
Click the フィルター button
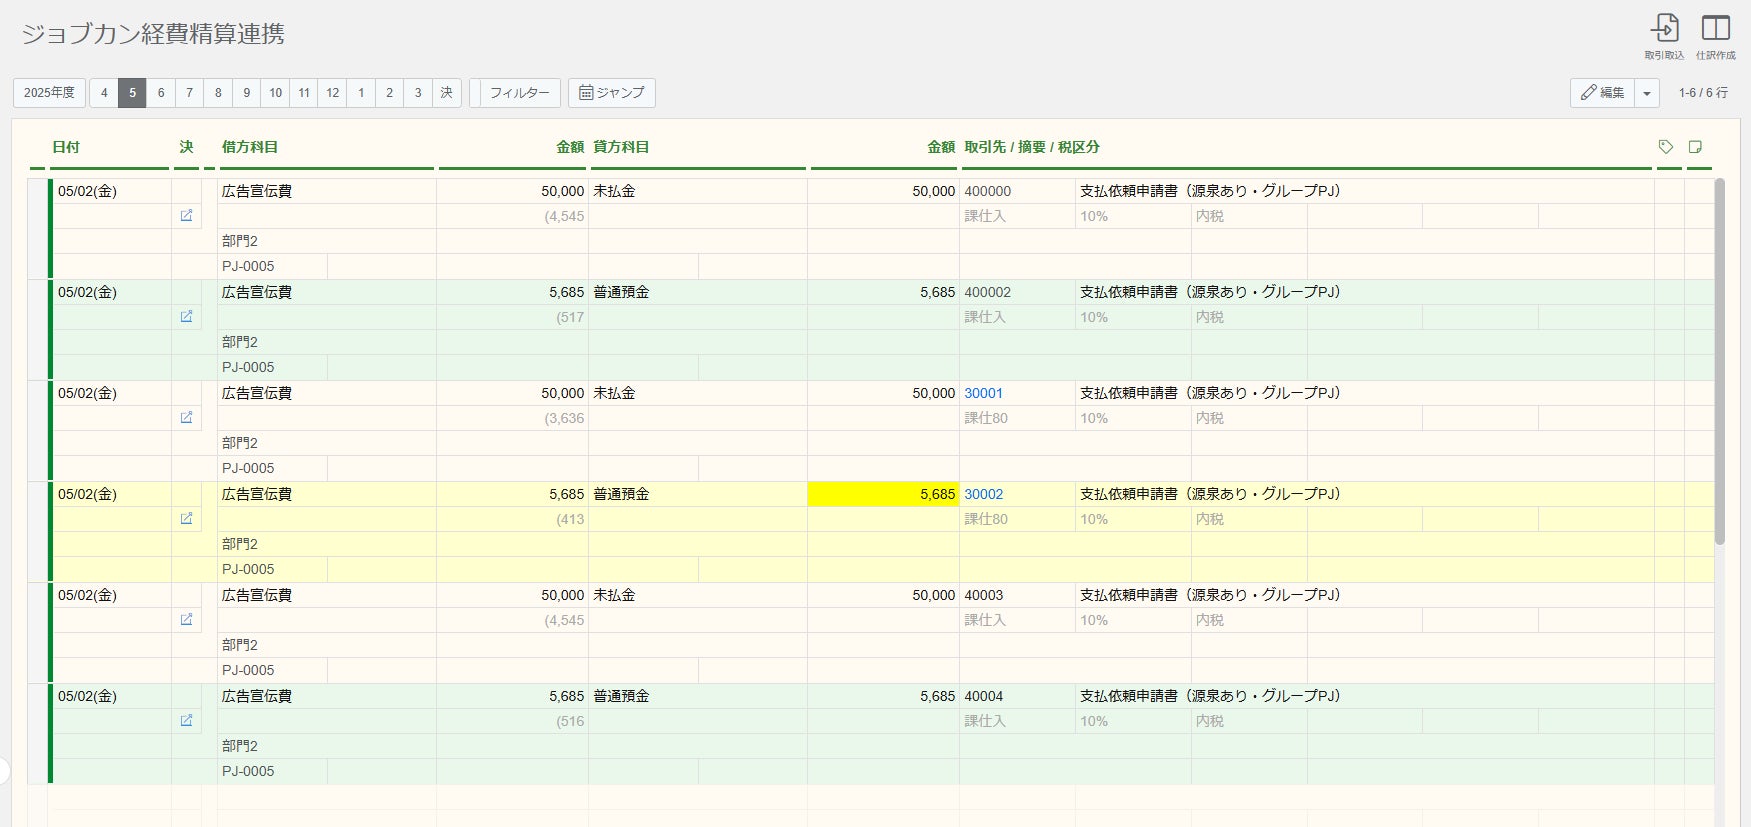(x=519, y=93)
